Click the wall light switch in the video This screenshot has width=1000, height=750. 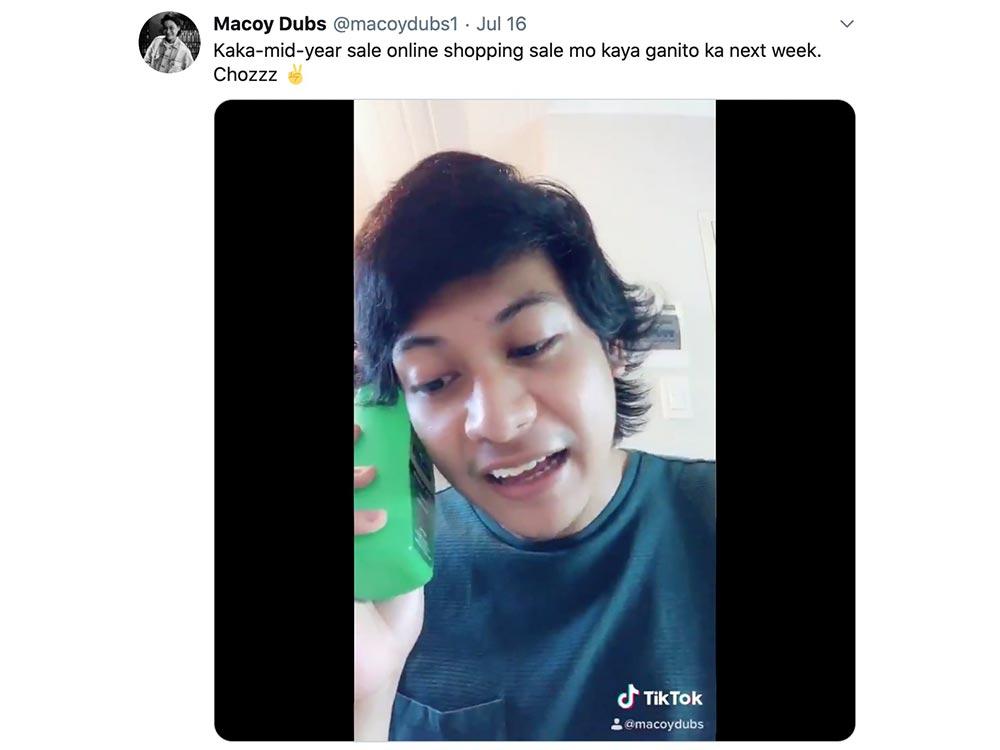(677, 397)
